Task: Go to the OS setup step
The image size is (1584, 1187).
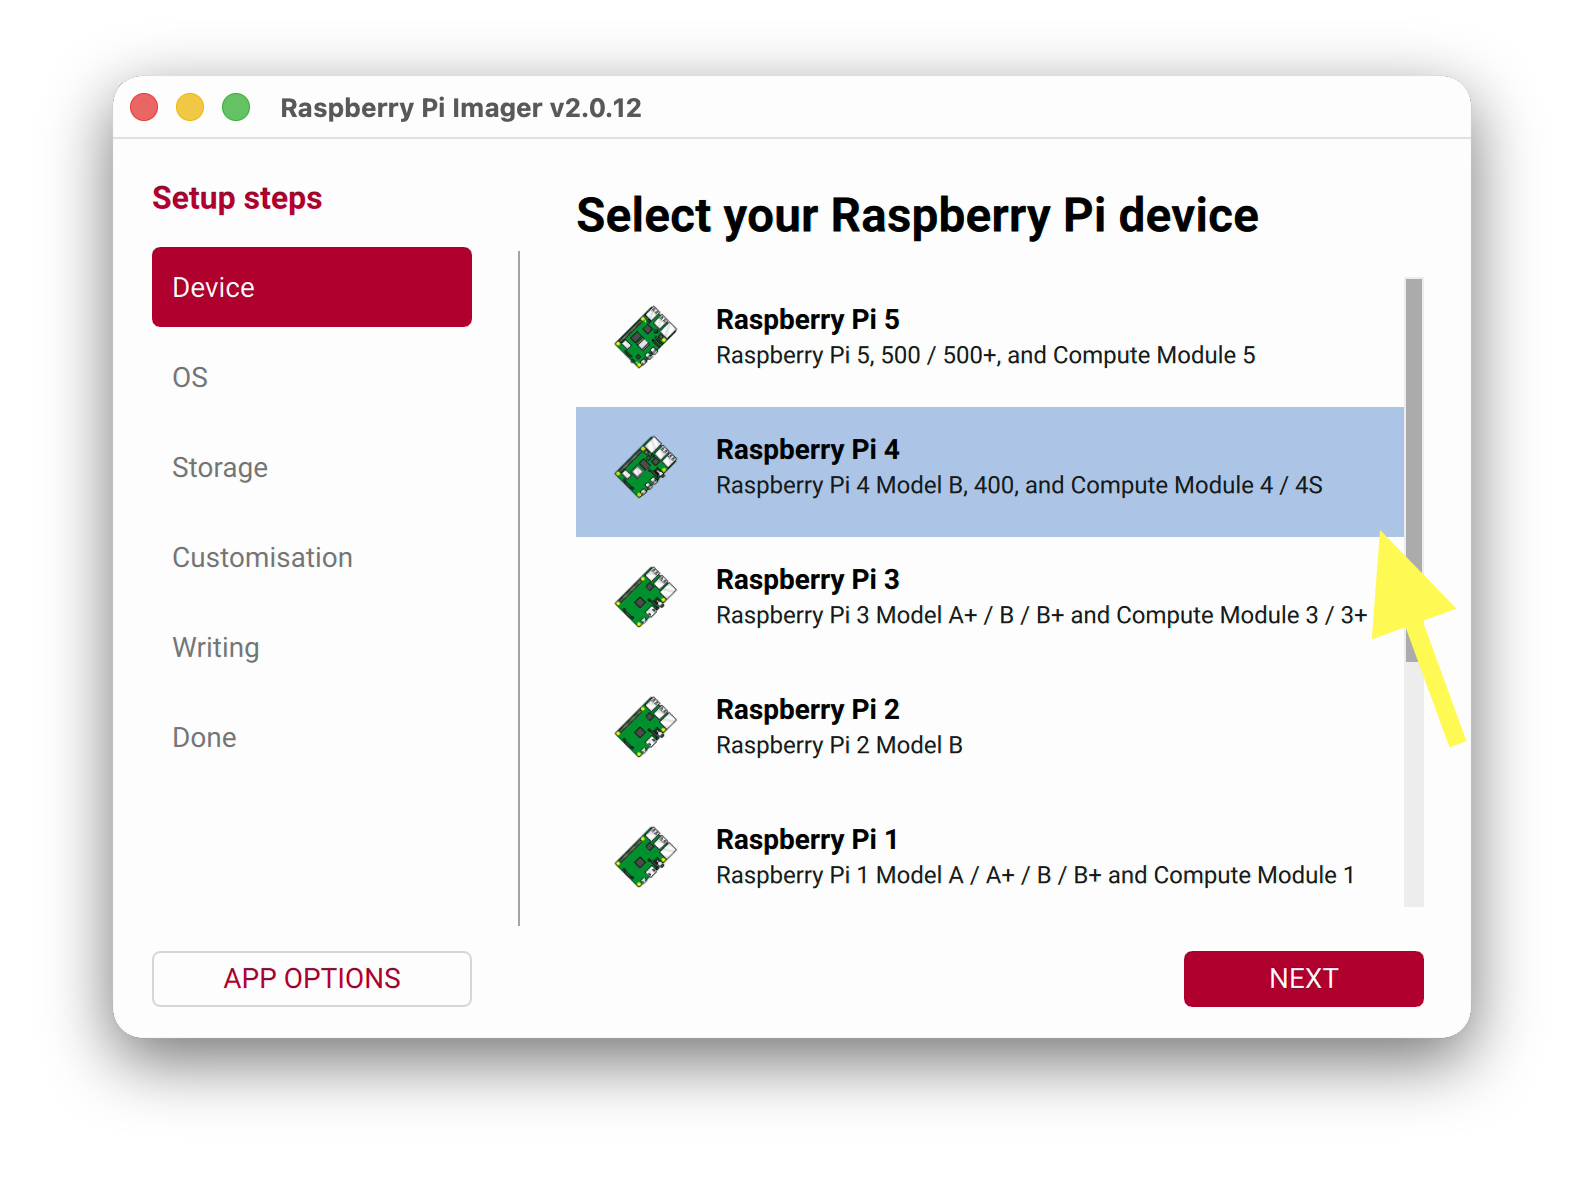Action: point(312,377)
